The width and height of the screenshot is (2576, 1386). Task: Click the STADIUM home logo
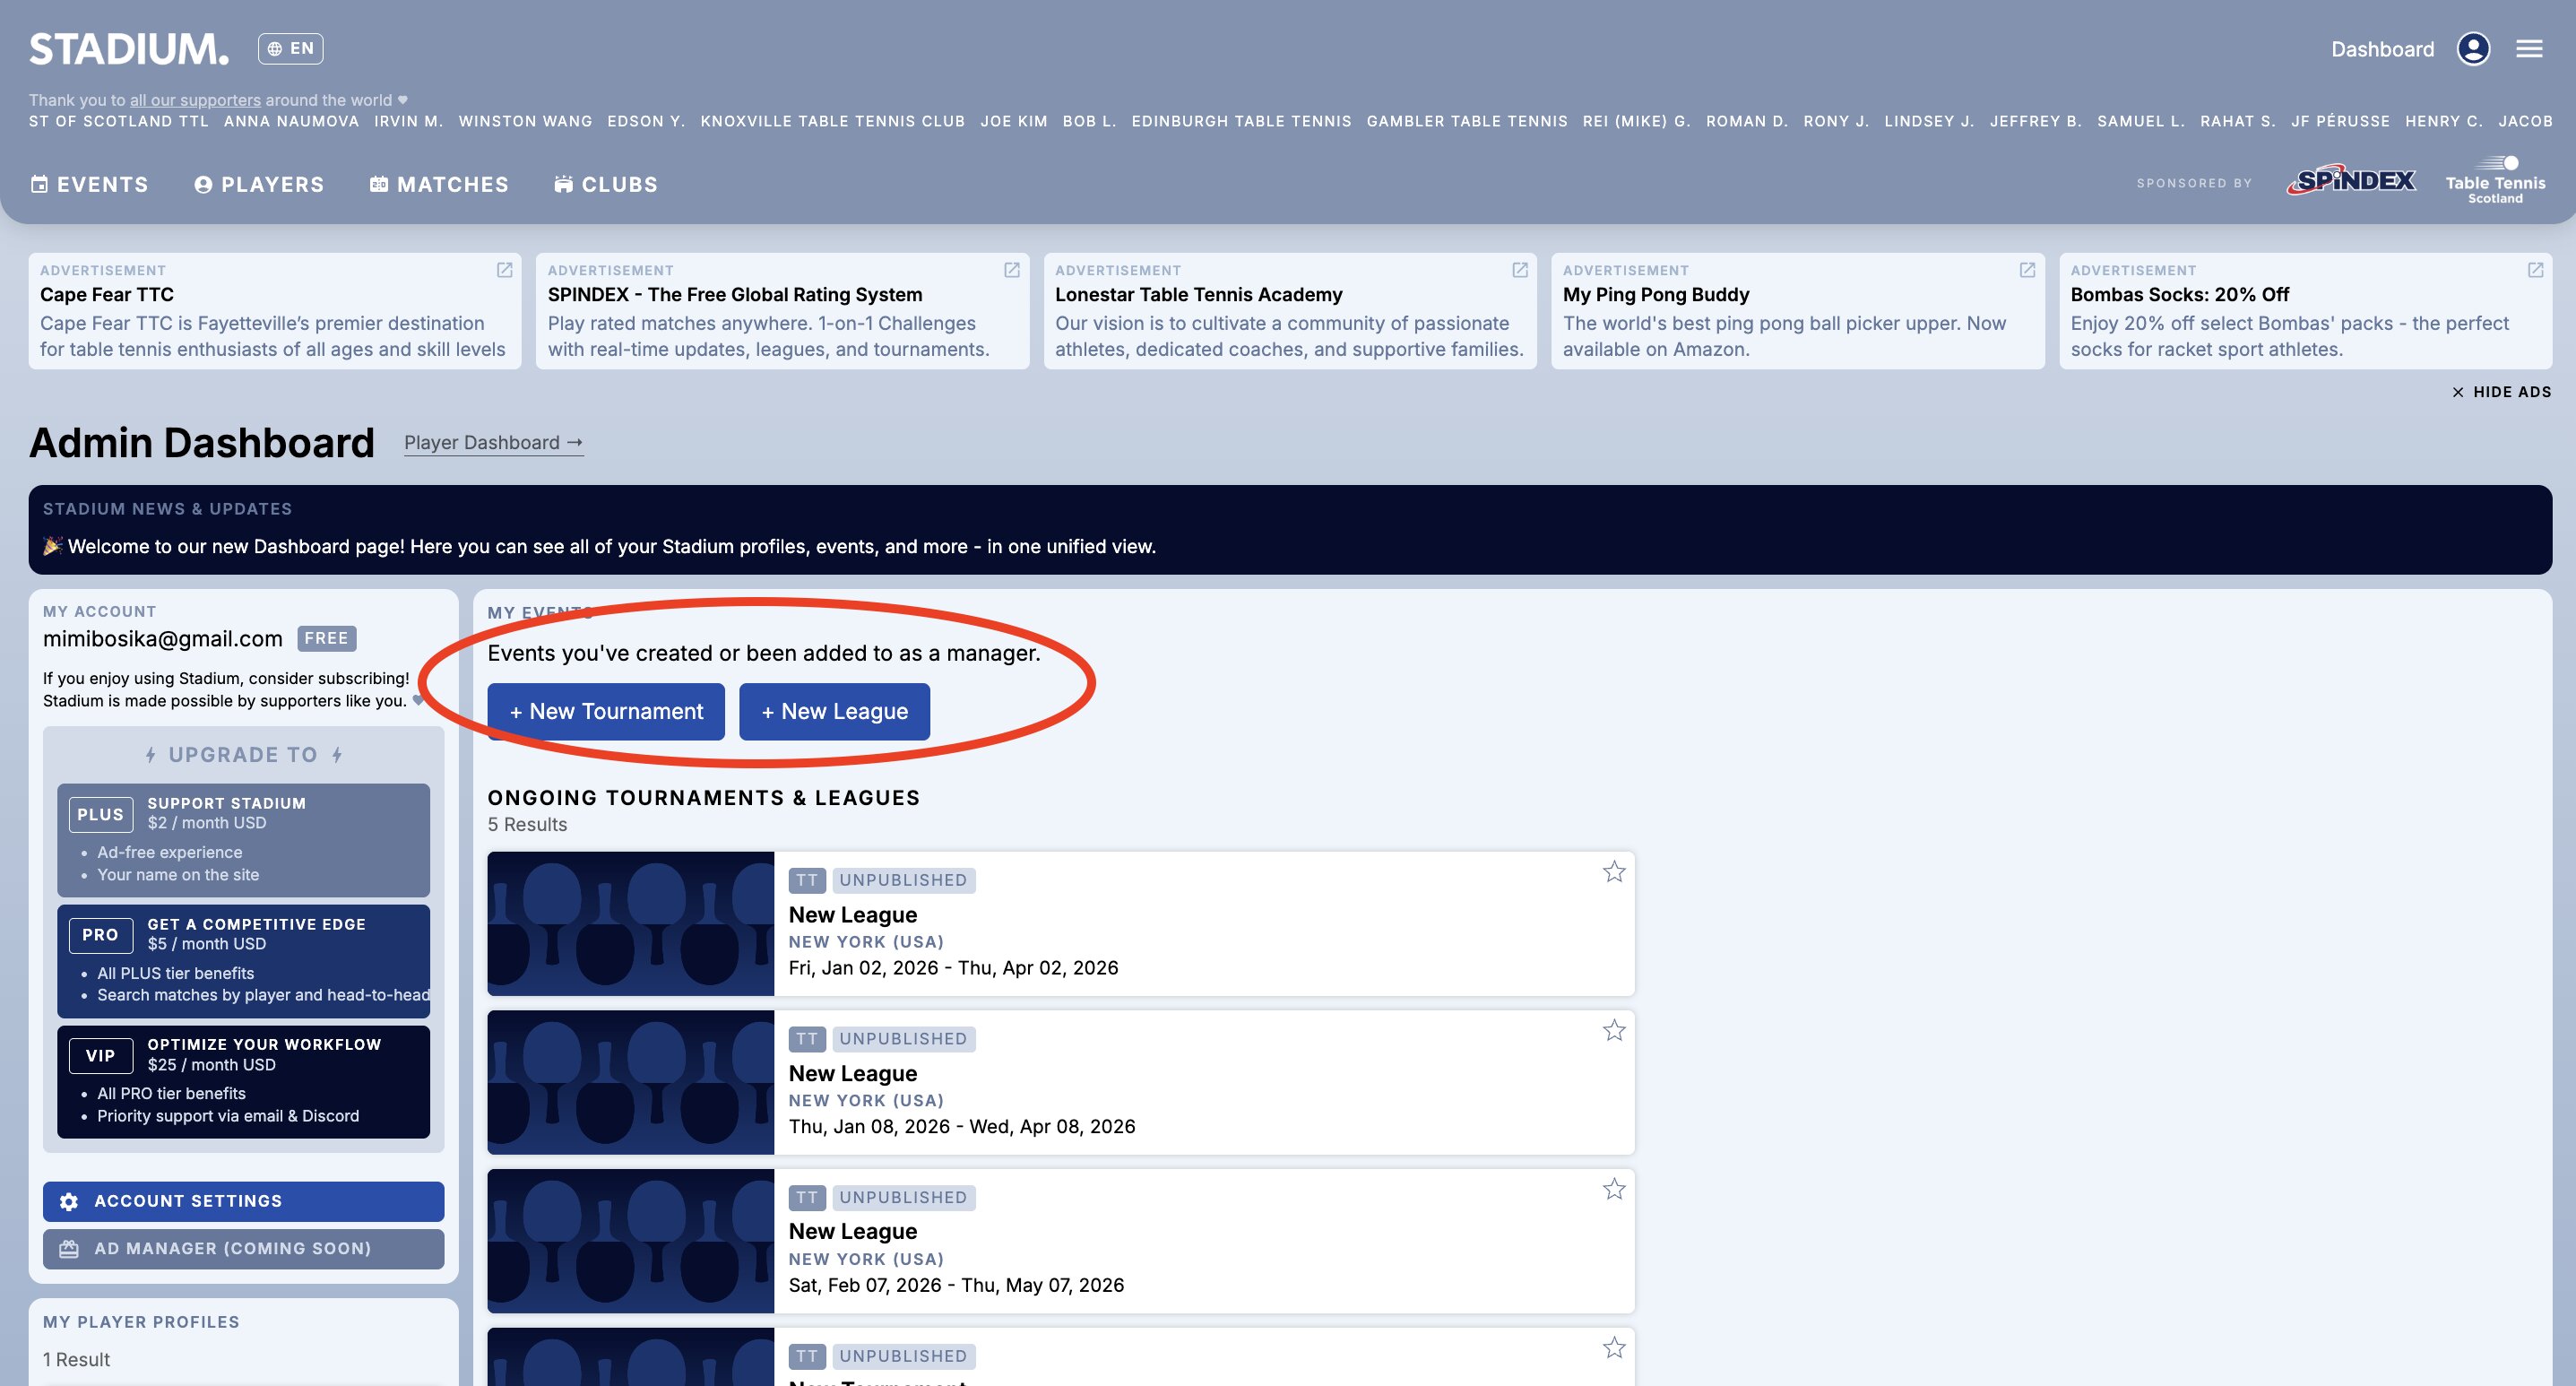[129, 49]
